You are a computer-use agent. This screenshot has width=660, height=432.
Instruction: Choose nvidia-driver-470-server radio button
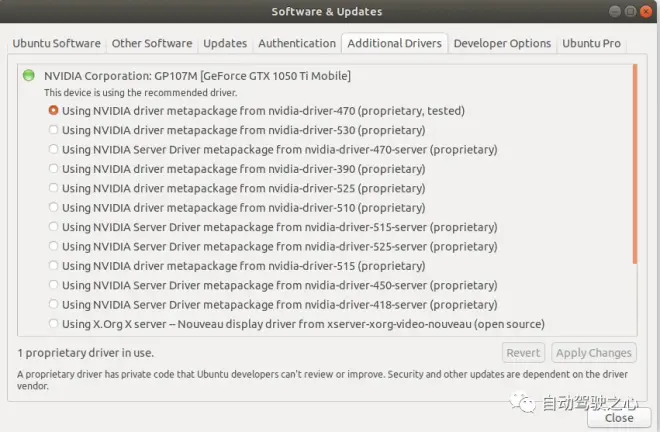53,149
